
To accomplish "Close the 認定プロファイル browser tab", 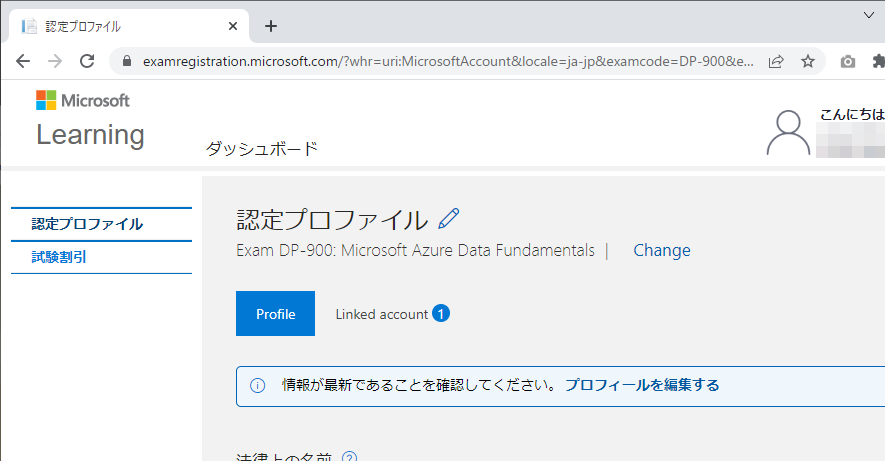I will (x=233, y=26).
